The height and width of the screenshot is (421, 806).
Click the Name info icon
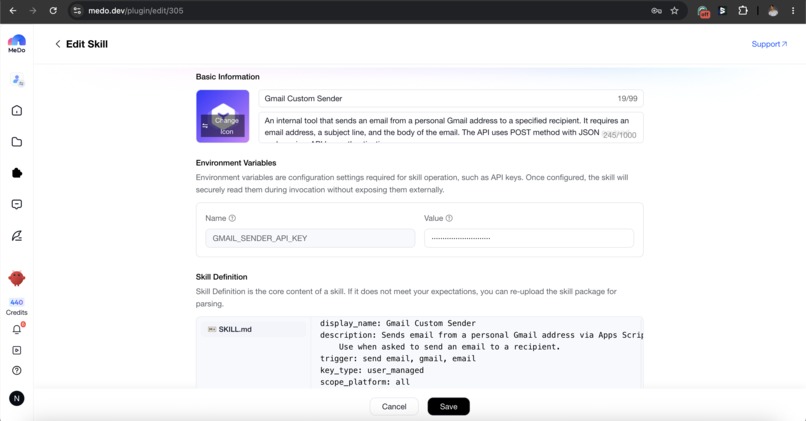[232, 218]
